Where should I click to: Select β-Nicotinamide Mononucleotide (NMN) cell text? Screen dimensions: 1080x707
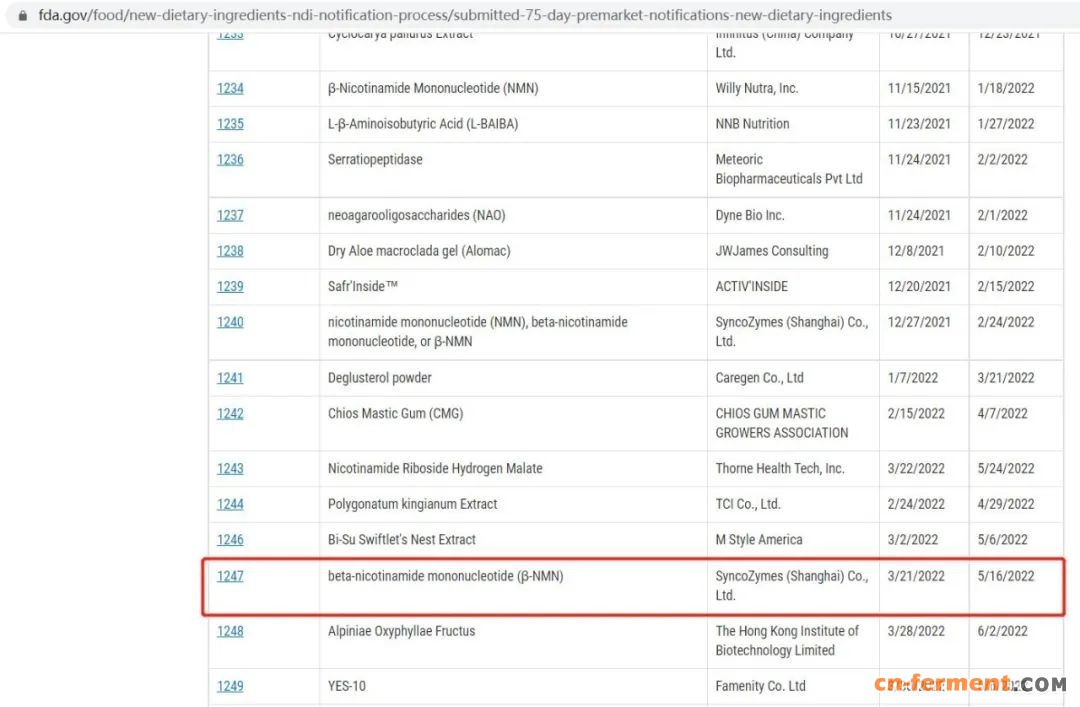(433, 88)
